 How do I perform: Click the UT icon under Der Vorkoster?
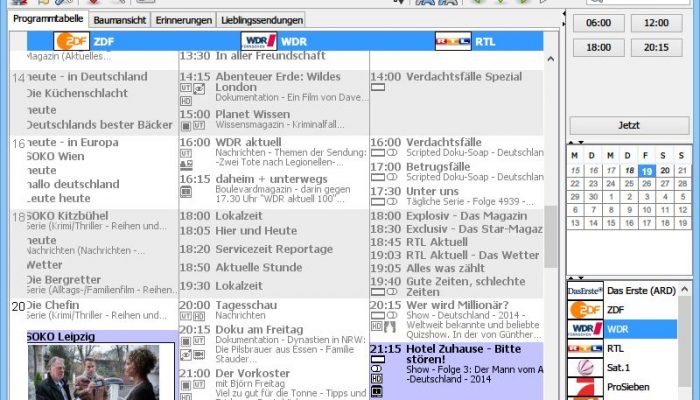coord(199,384)
